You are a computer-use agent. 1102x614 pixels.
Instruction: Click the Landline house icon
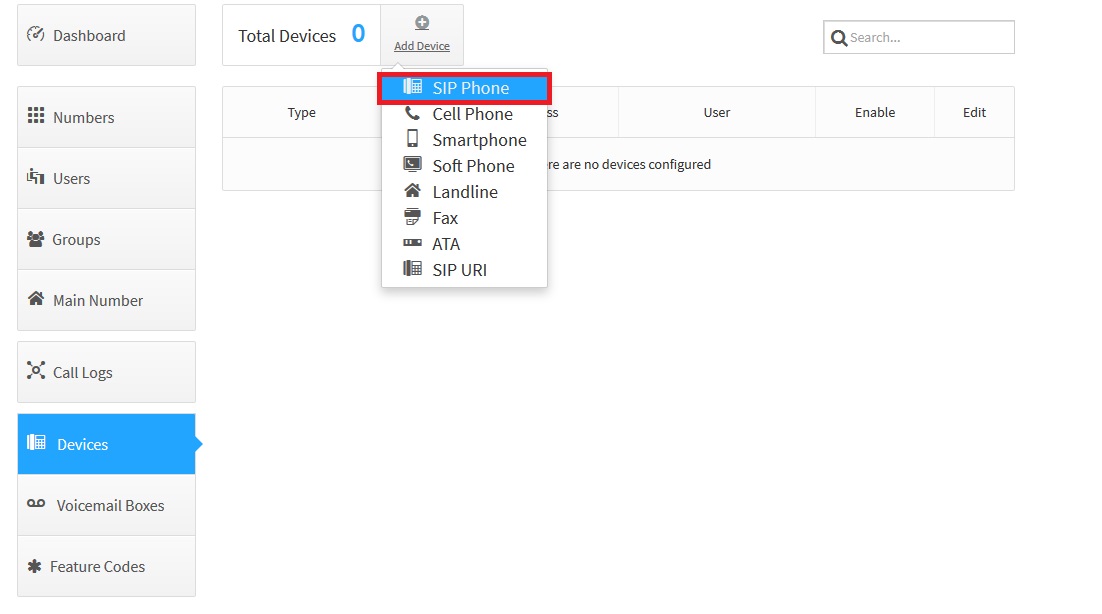point(412,191)
